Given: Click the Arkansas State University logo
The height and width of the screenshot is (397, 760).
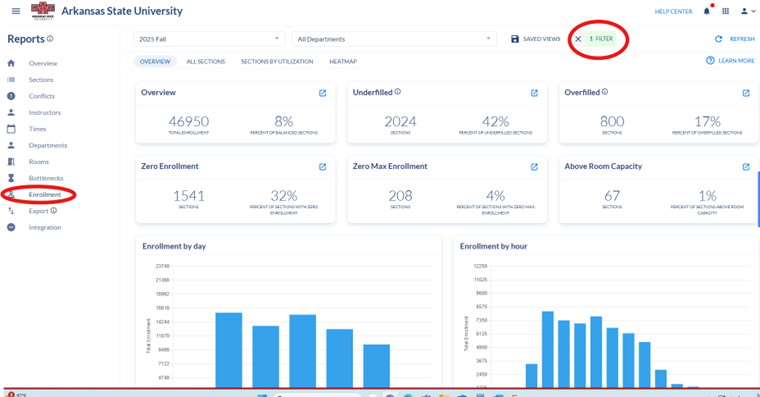Looking at the screenshot, I should 43,11.
